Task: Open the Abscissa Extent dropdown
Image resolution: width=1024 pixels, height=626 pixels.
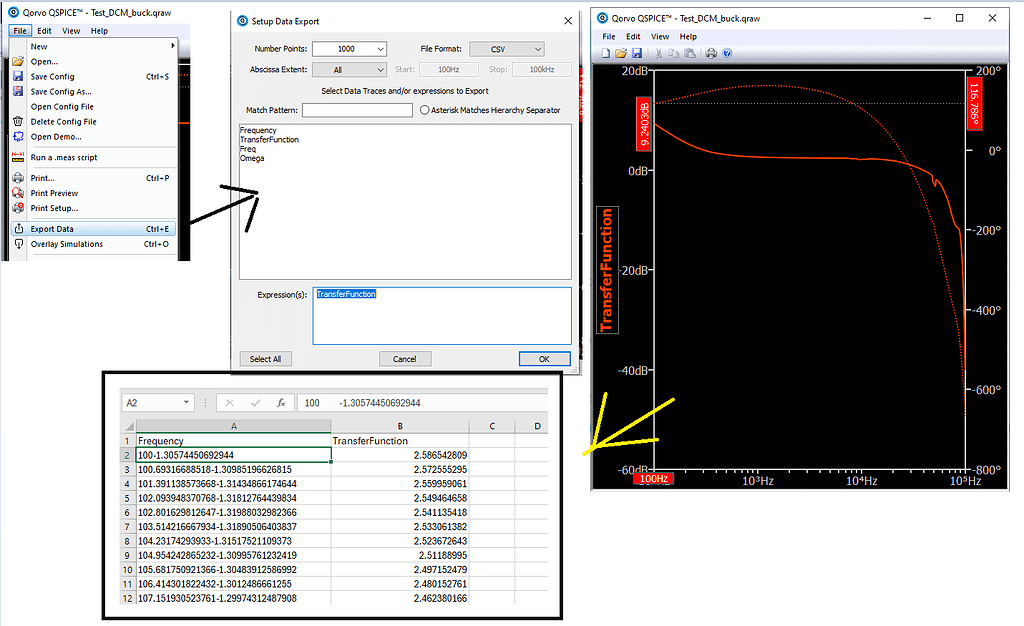Action: point(350,68)
